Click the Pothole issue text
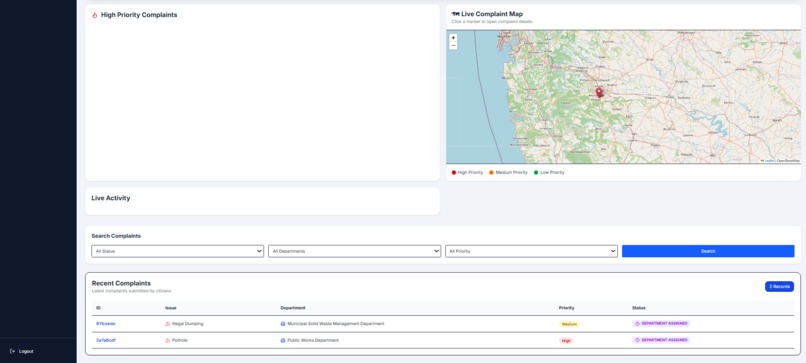 click(180, 340)
